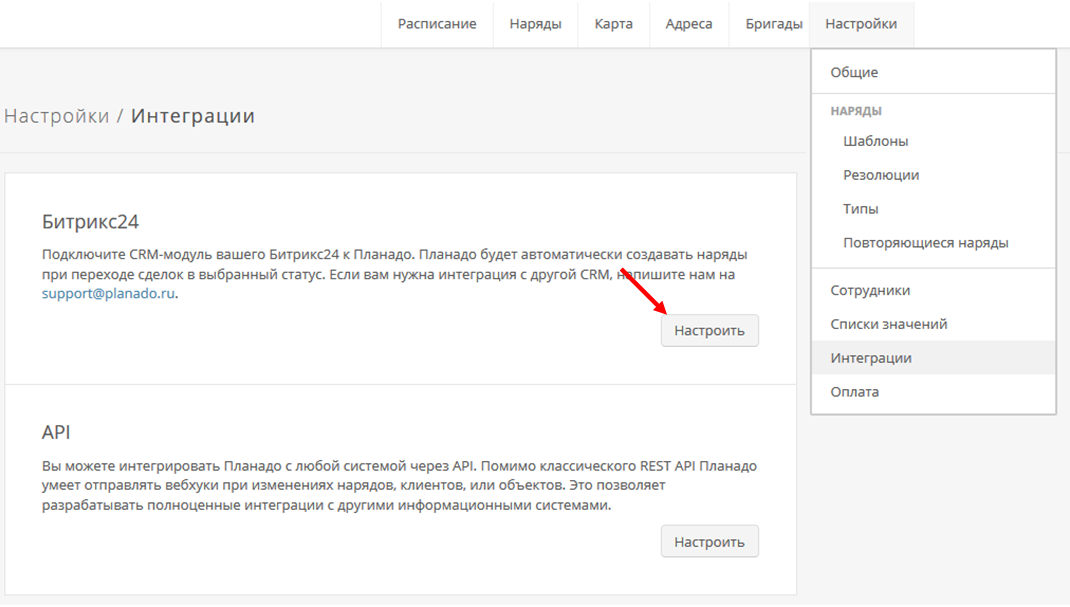Viewport: 1070px width, 607px height.
Task: Click the НАРЯДЫ group label in menu
Action: point(856,111)
